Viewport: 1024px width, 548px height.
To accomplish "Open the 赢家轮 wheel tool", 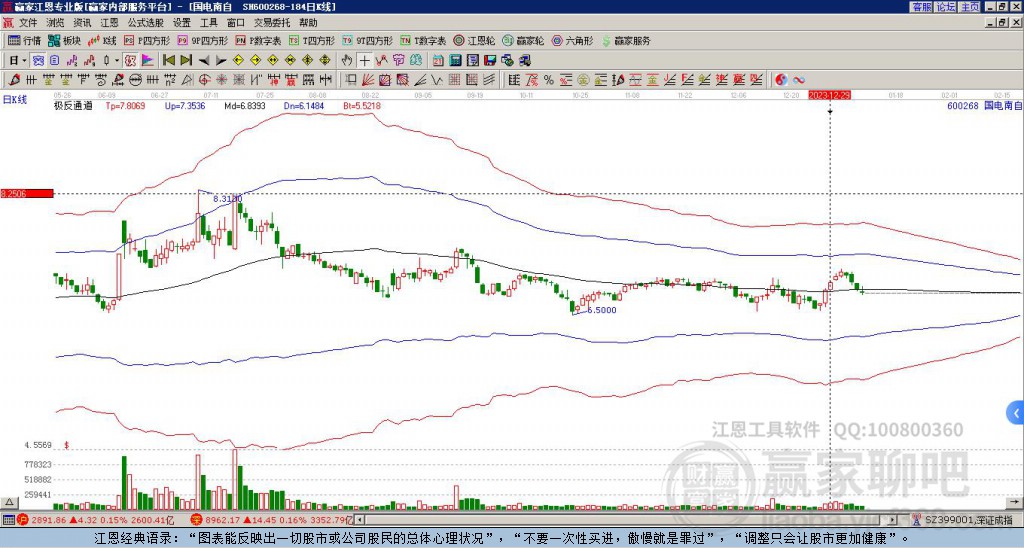I will pos(523,40).
